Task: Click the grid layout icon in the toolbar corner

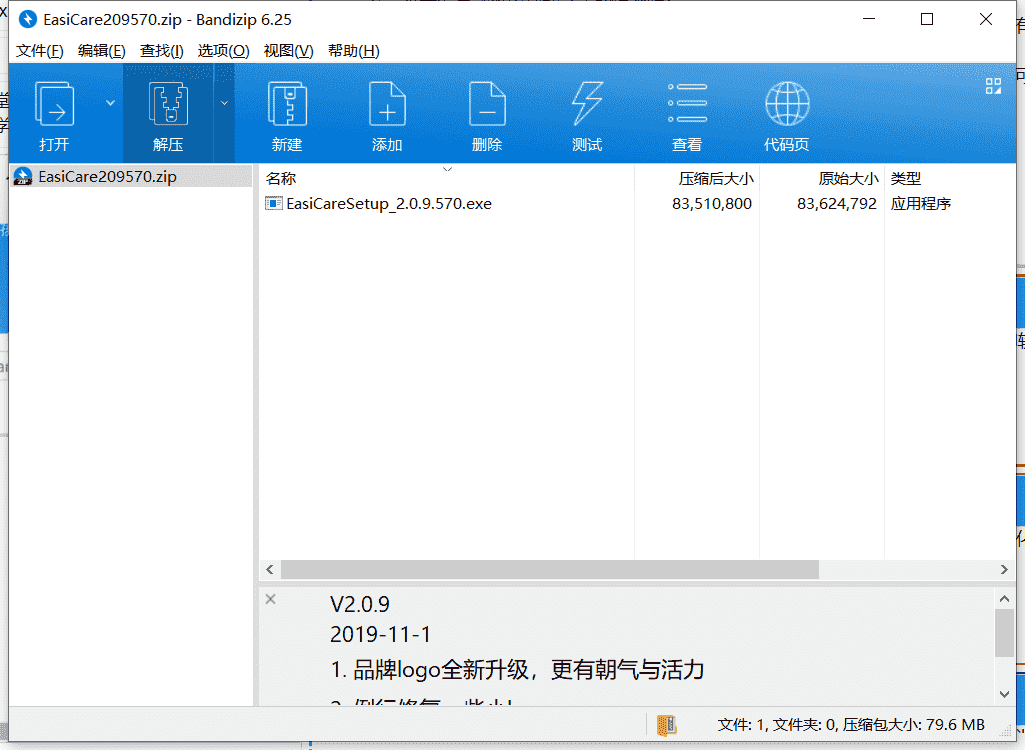Action: (993, 86)
